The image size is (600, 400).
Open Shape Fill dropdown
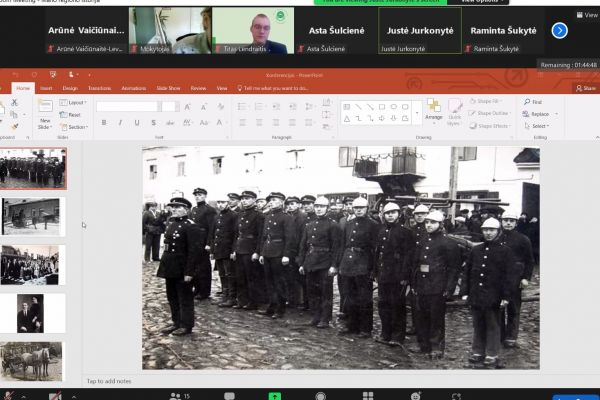pyautogui.click(x=486, y=101)
